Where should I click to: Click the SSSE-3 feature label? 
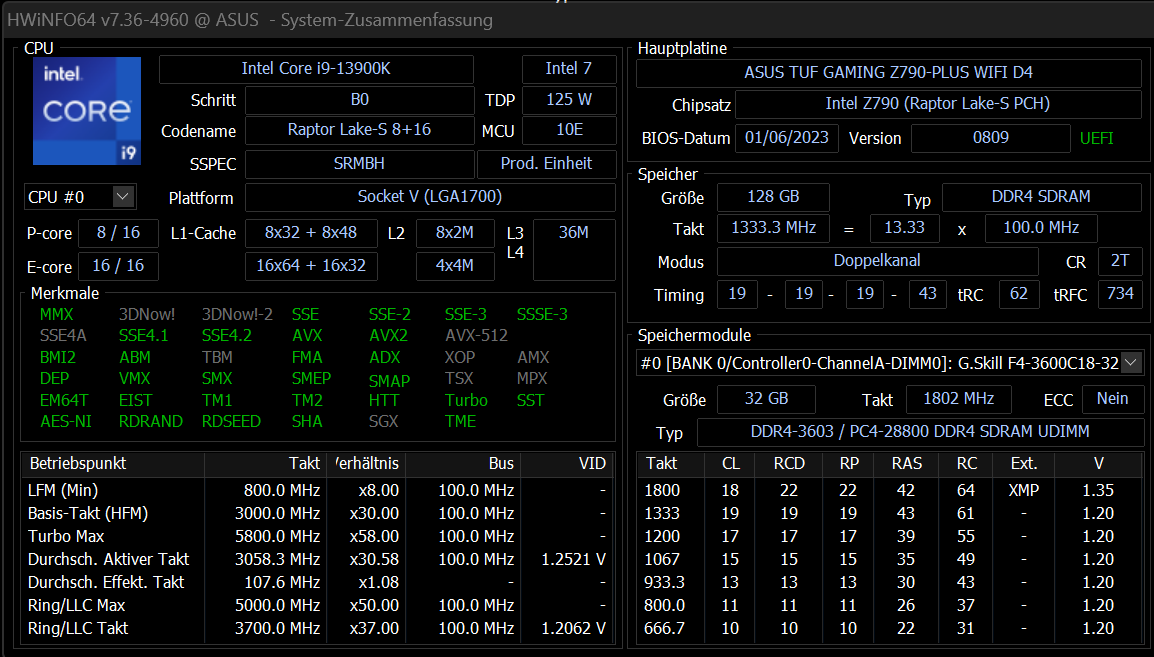542,315
